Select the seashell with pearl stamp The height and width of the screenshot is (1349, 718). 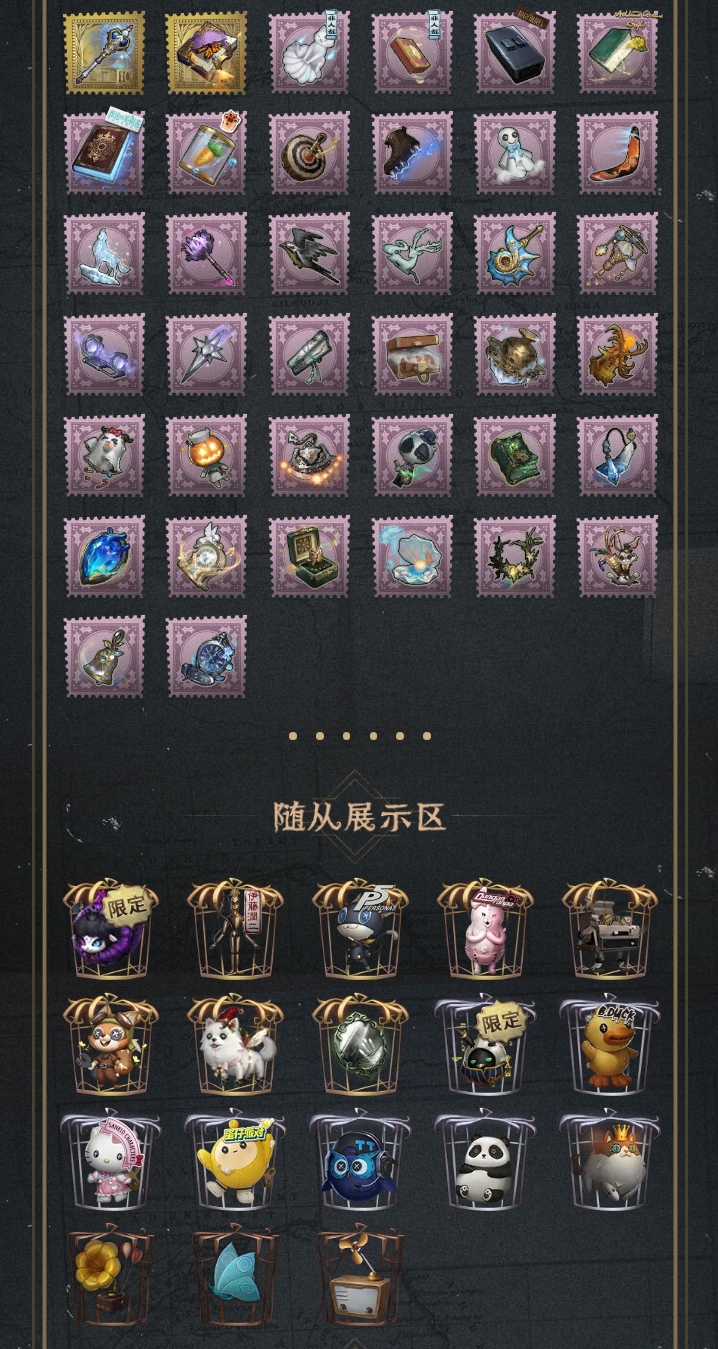[412, 556]
